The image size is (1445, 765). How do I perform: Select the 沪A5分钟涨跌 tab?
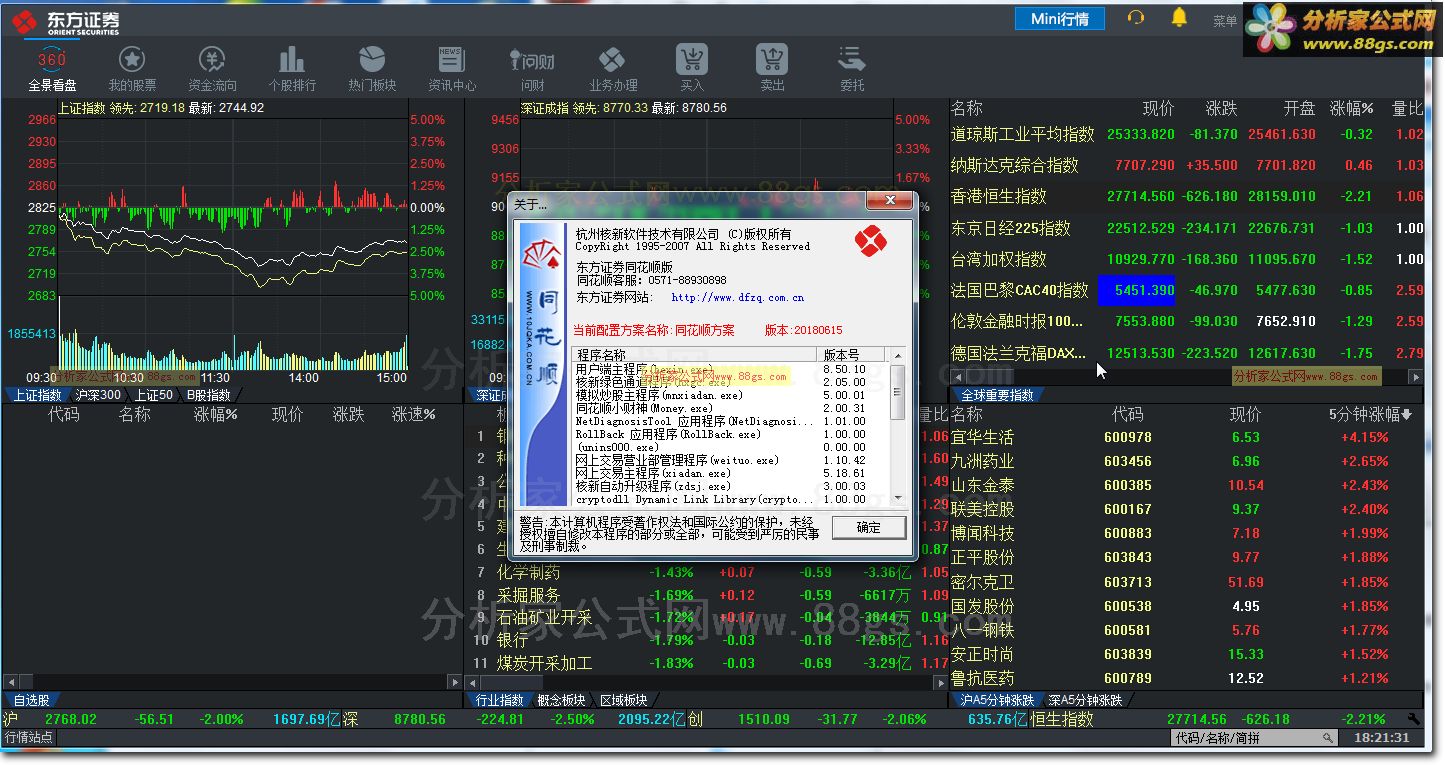[996, 700]
